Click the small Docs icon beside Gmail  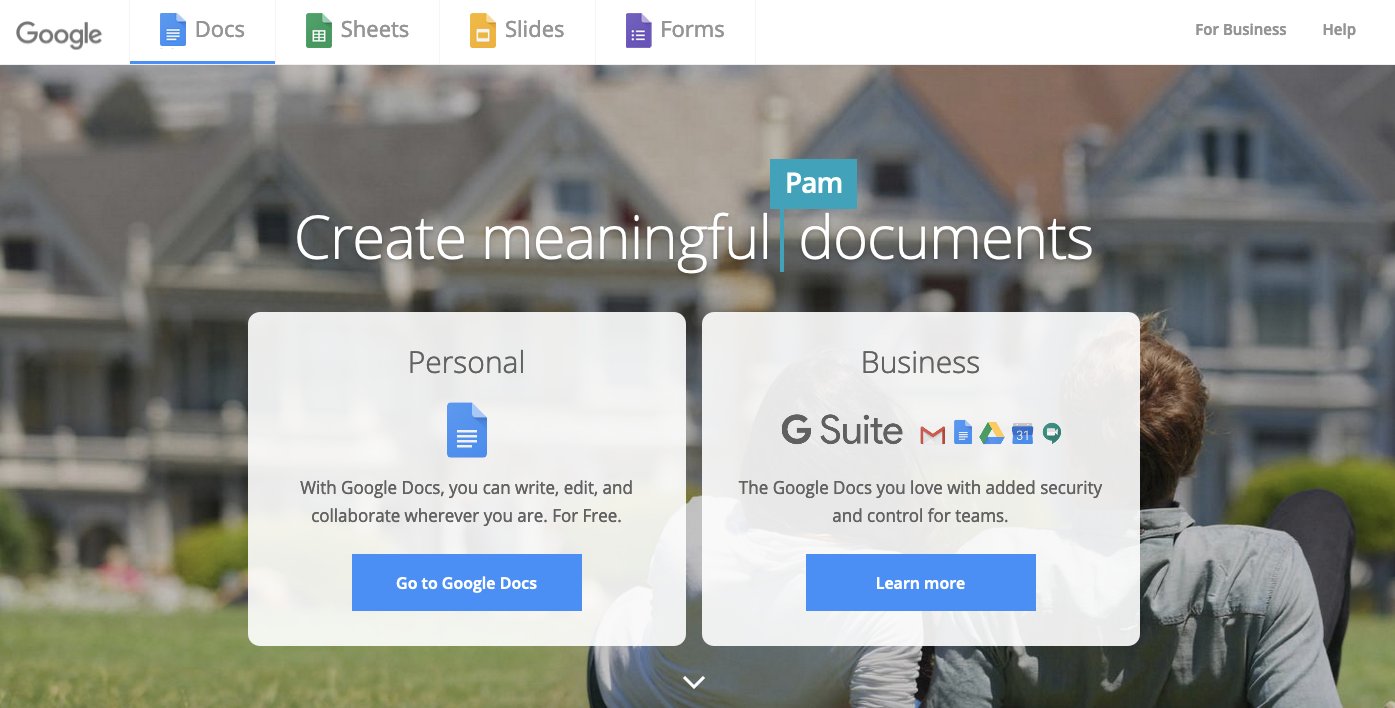[x=963, y=432]
